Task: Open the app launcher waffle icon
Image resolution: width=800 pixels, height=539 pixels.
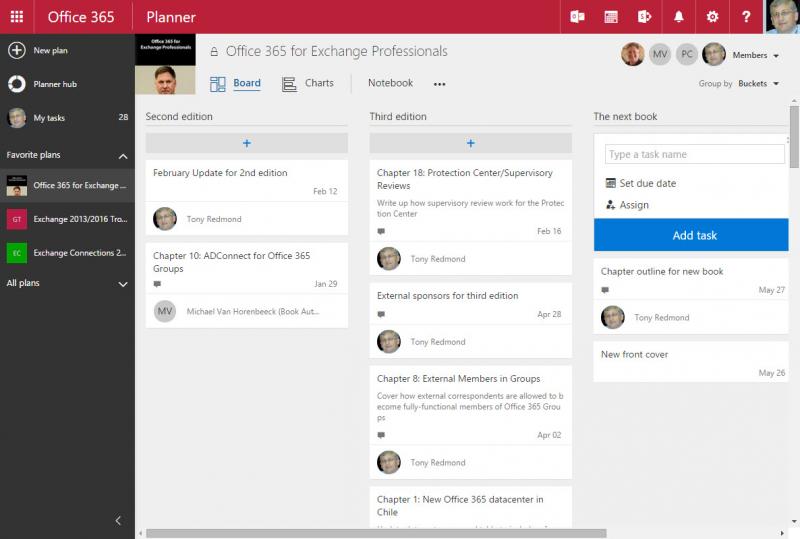Action: pos(17,17)
